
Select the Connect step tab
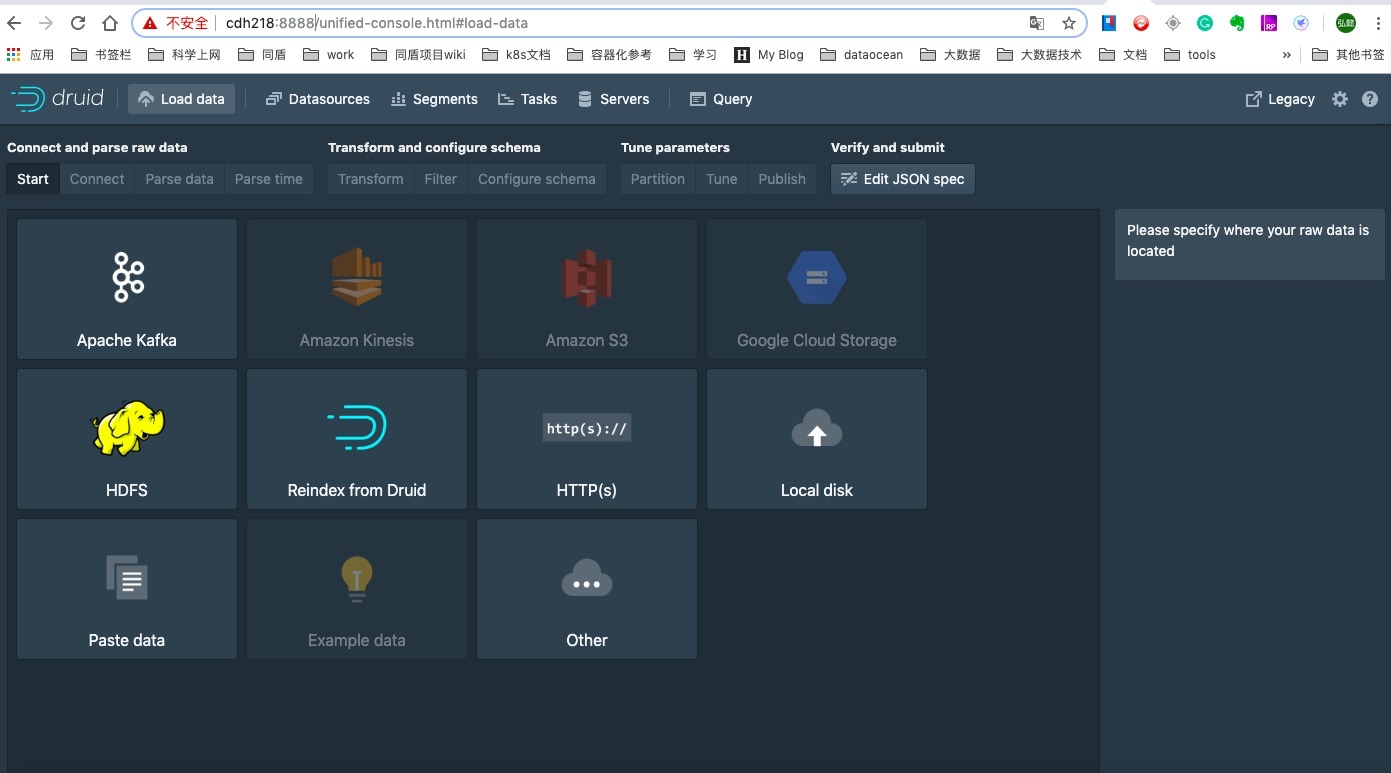tap(97, 179)
